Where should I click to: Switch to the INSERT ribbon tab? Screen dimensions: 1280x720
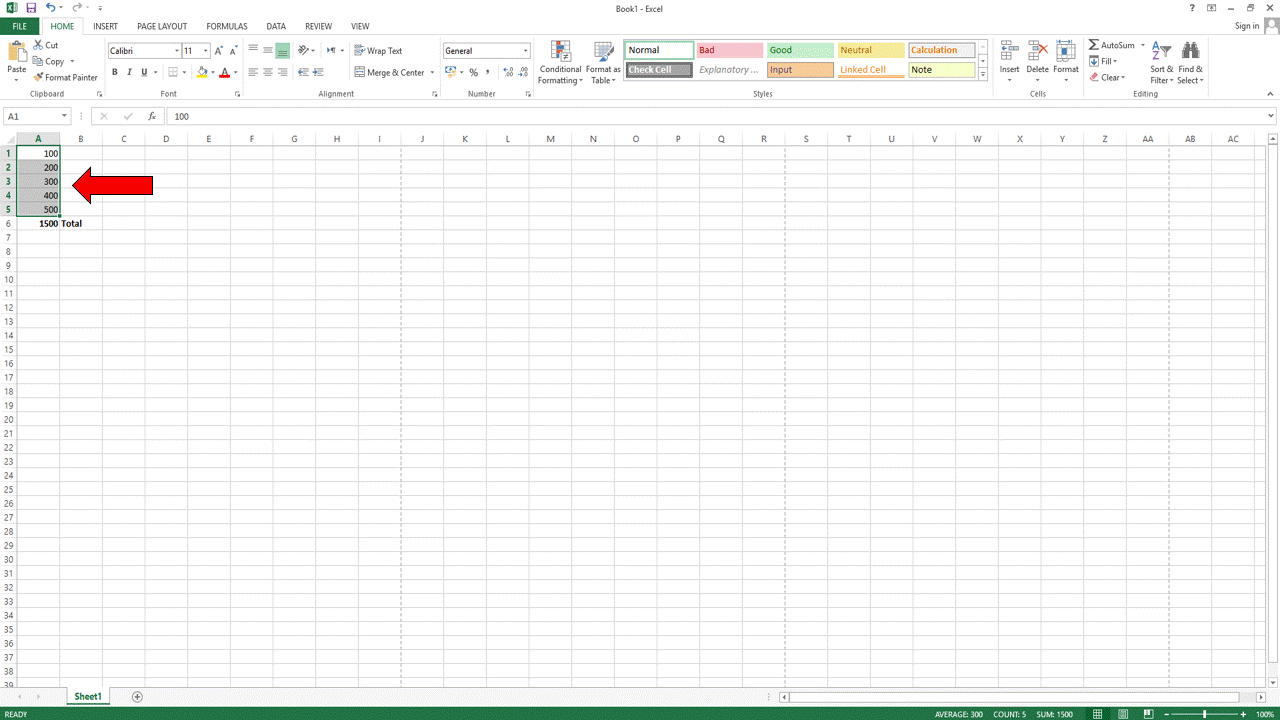105,26
